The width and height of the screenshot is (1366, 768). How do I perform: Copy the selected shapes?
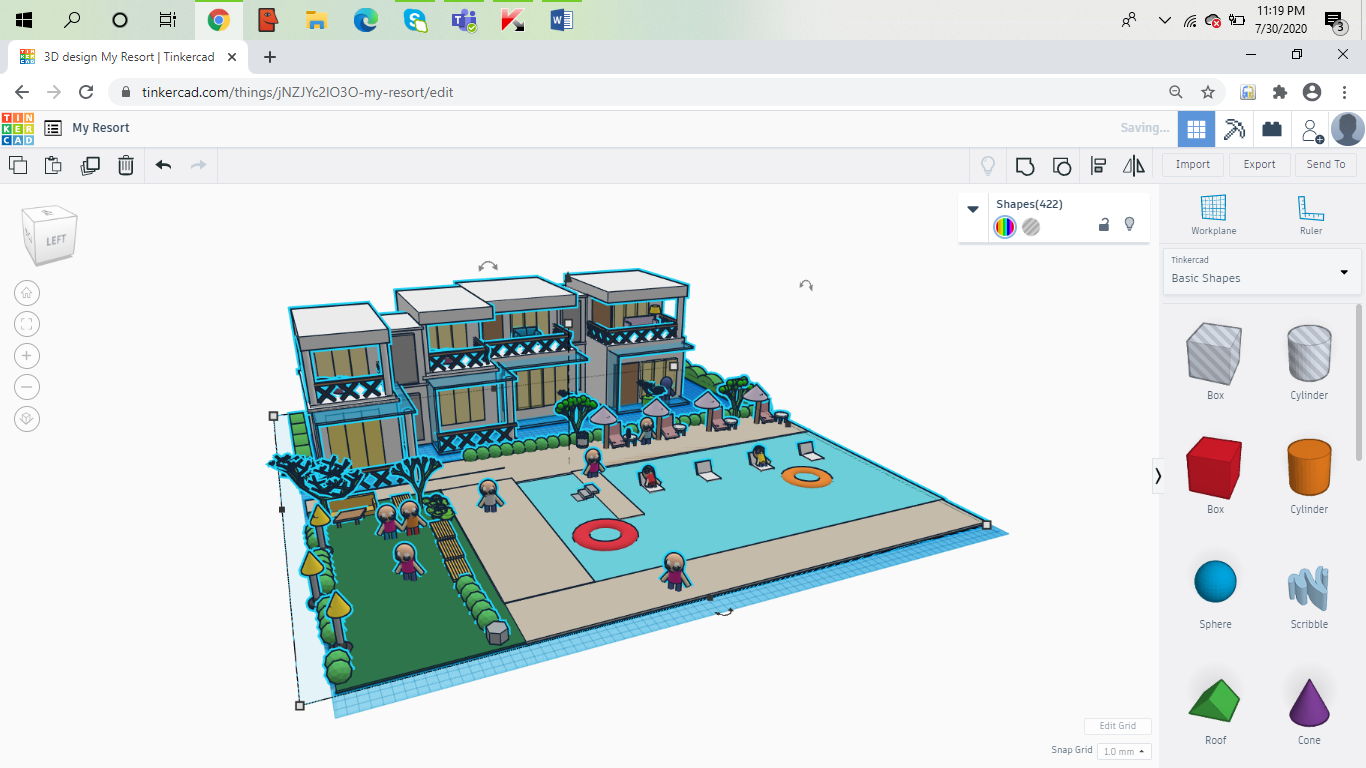(18, 165)
